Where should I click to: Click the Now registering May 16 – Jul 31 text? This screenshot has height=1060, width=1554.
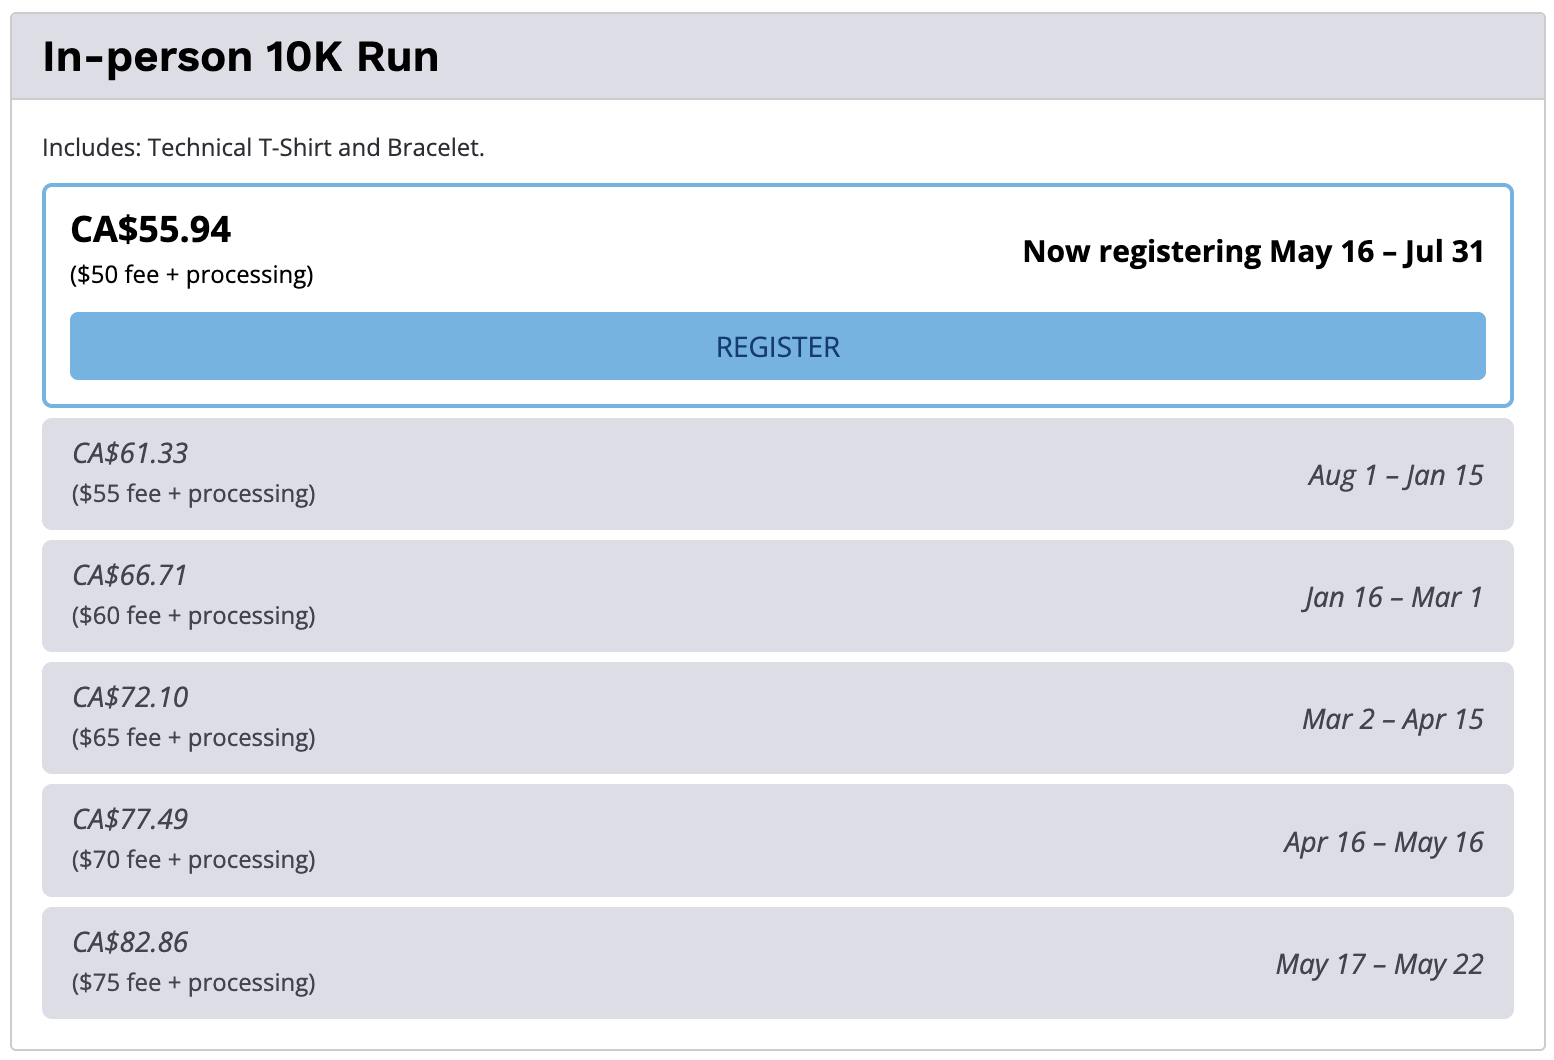tap(1253, 251)
